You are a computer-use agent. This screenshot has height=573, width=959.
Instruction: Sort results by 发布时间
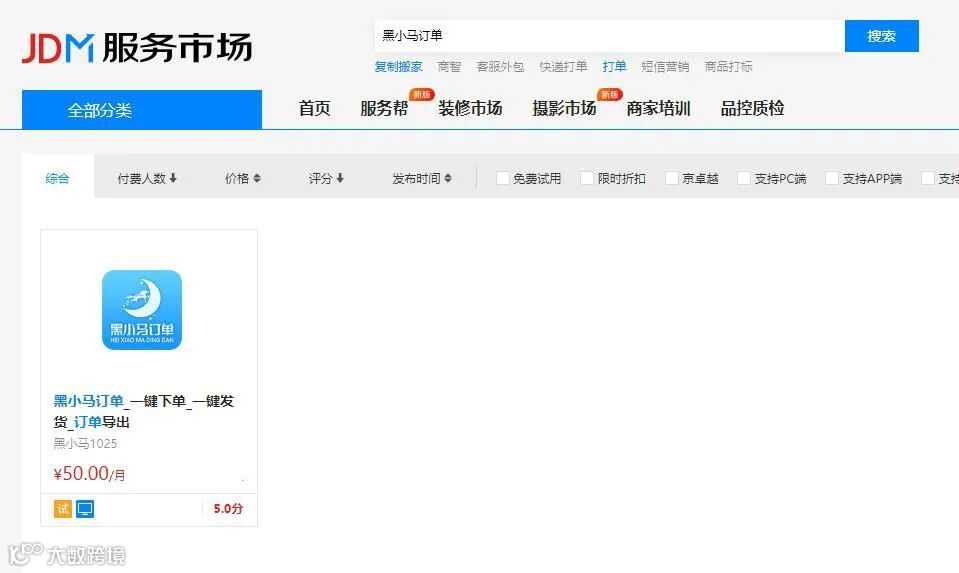click(421, 179)
